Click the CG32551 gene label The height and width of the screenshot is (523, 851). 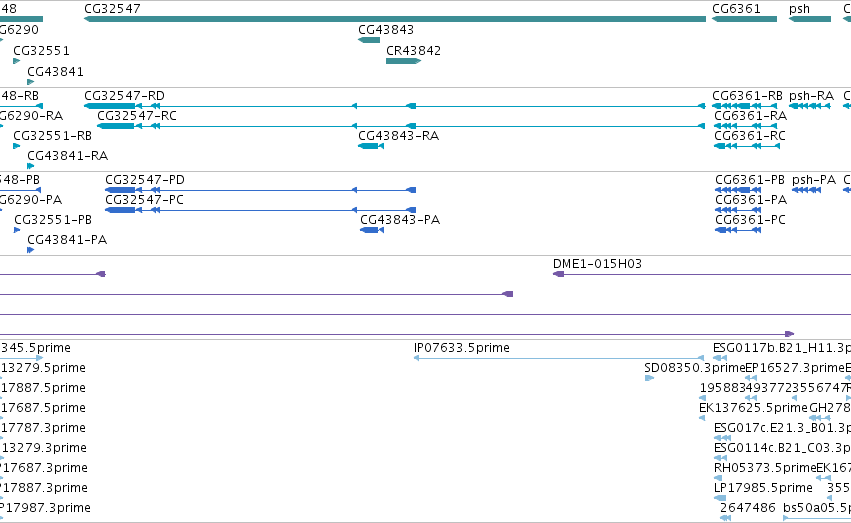(41, 50)
